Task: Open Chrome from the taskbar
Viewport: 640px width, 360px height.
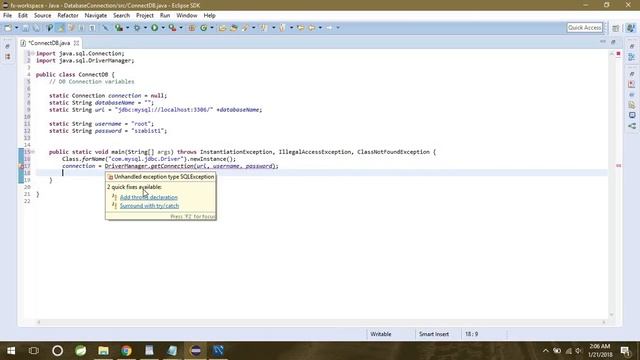Action: point(126,351)
